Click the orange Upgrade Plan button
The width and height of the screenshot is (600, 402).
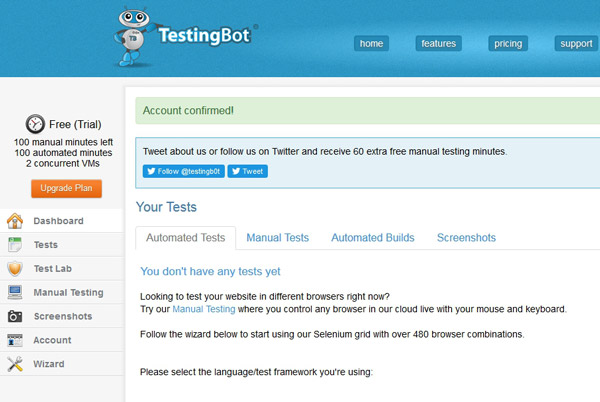coord(67,189)
